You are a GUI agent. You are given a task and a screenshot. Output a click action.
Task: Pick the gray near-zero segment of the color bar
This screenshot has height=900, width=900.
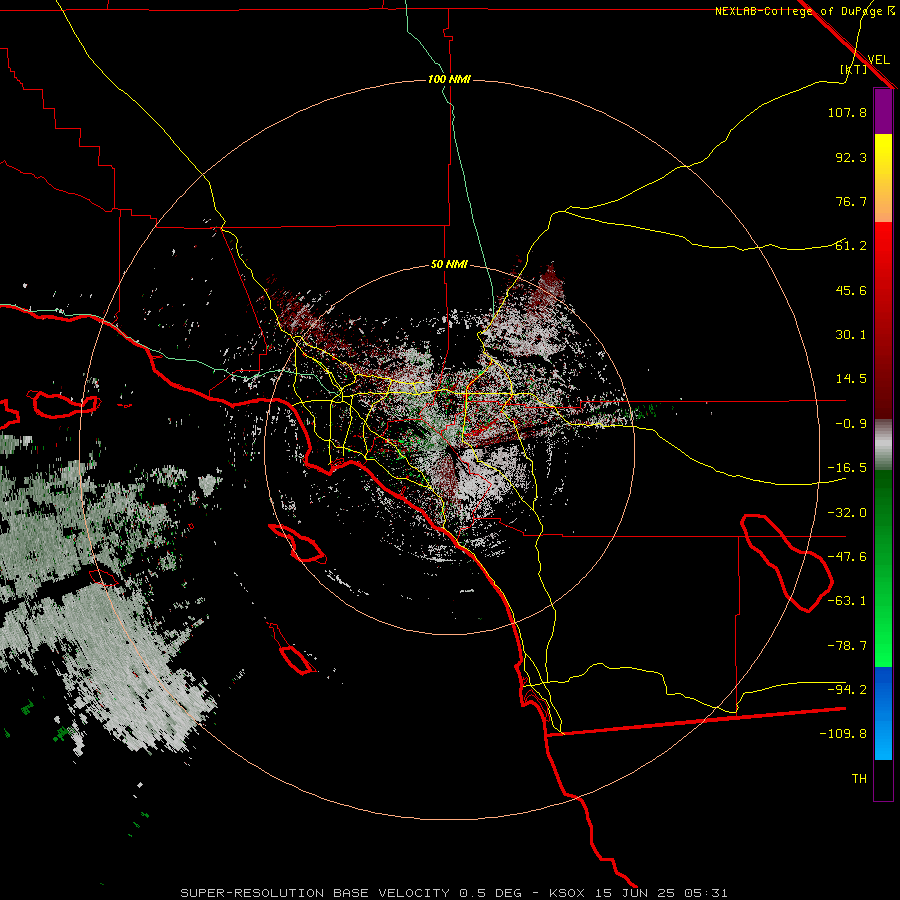click(883, 445)
